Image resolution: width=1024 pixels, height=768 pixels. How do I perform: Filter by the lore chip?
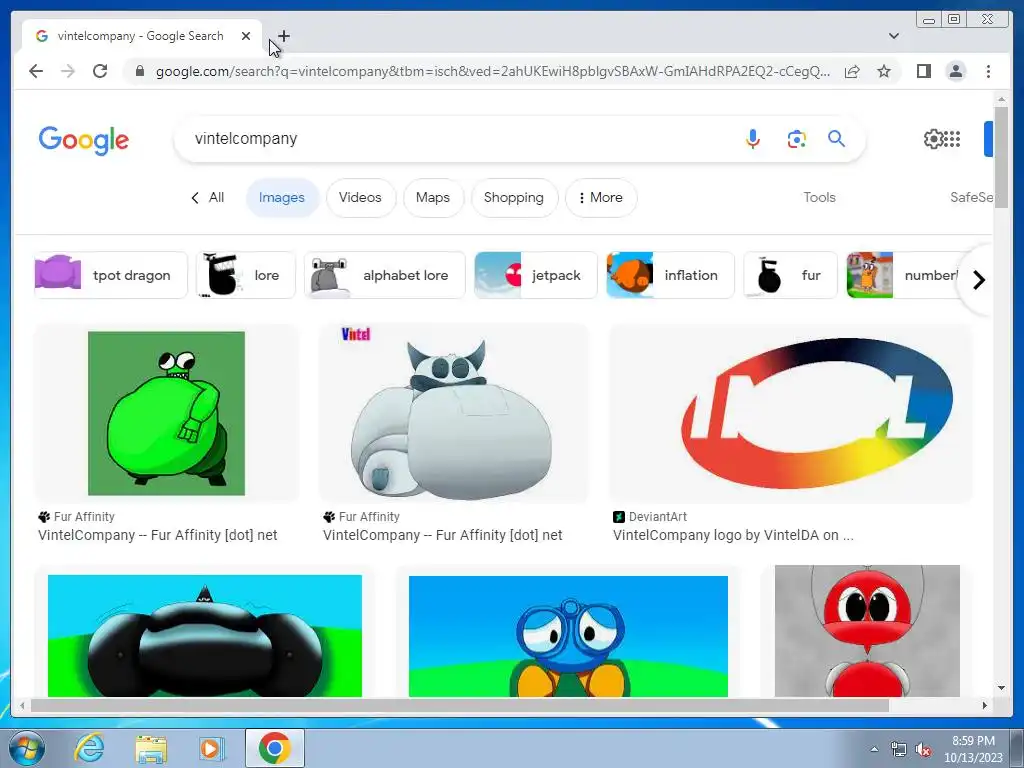[246, 275]
